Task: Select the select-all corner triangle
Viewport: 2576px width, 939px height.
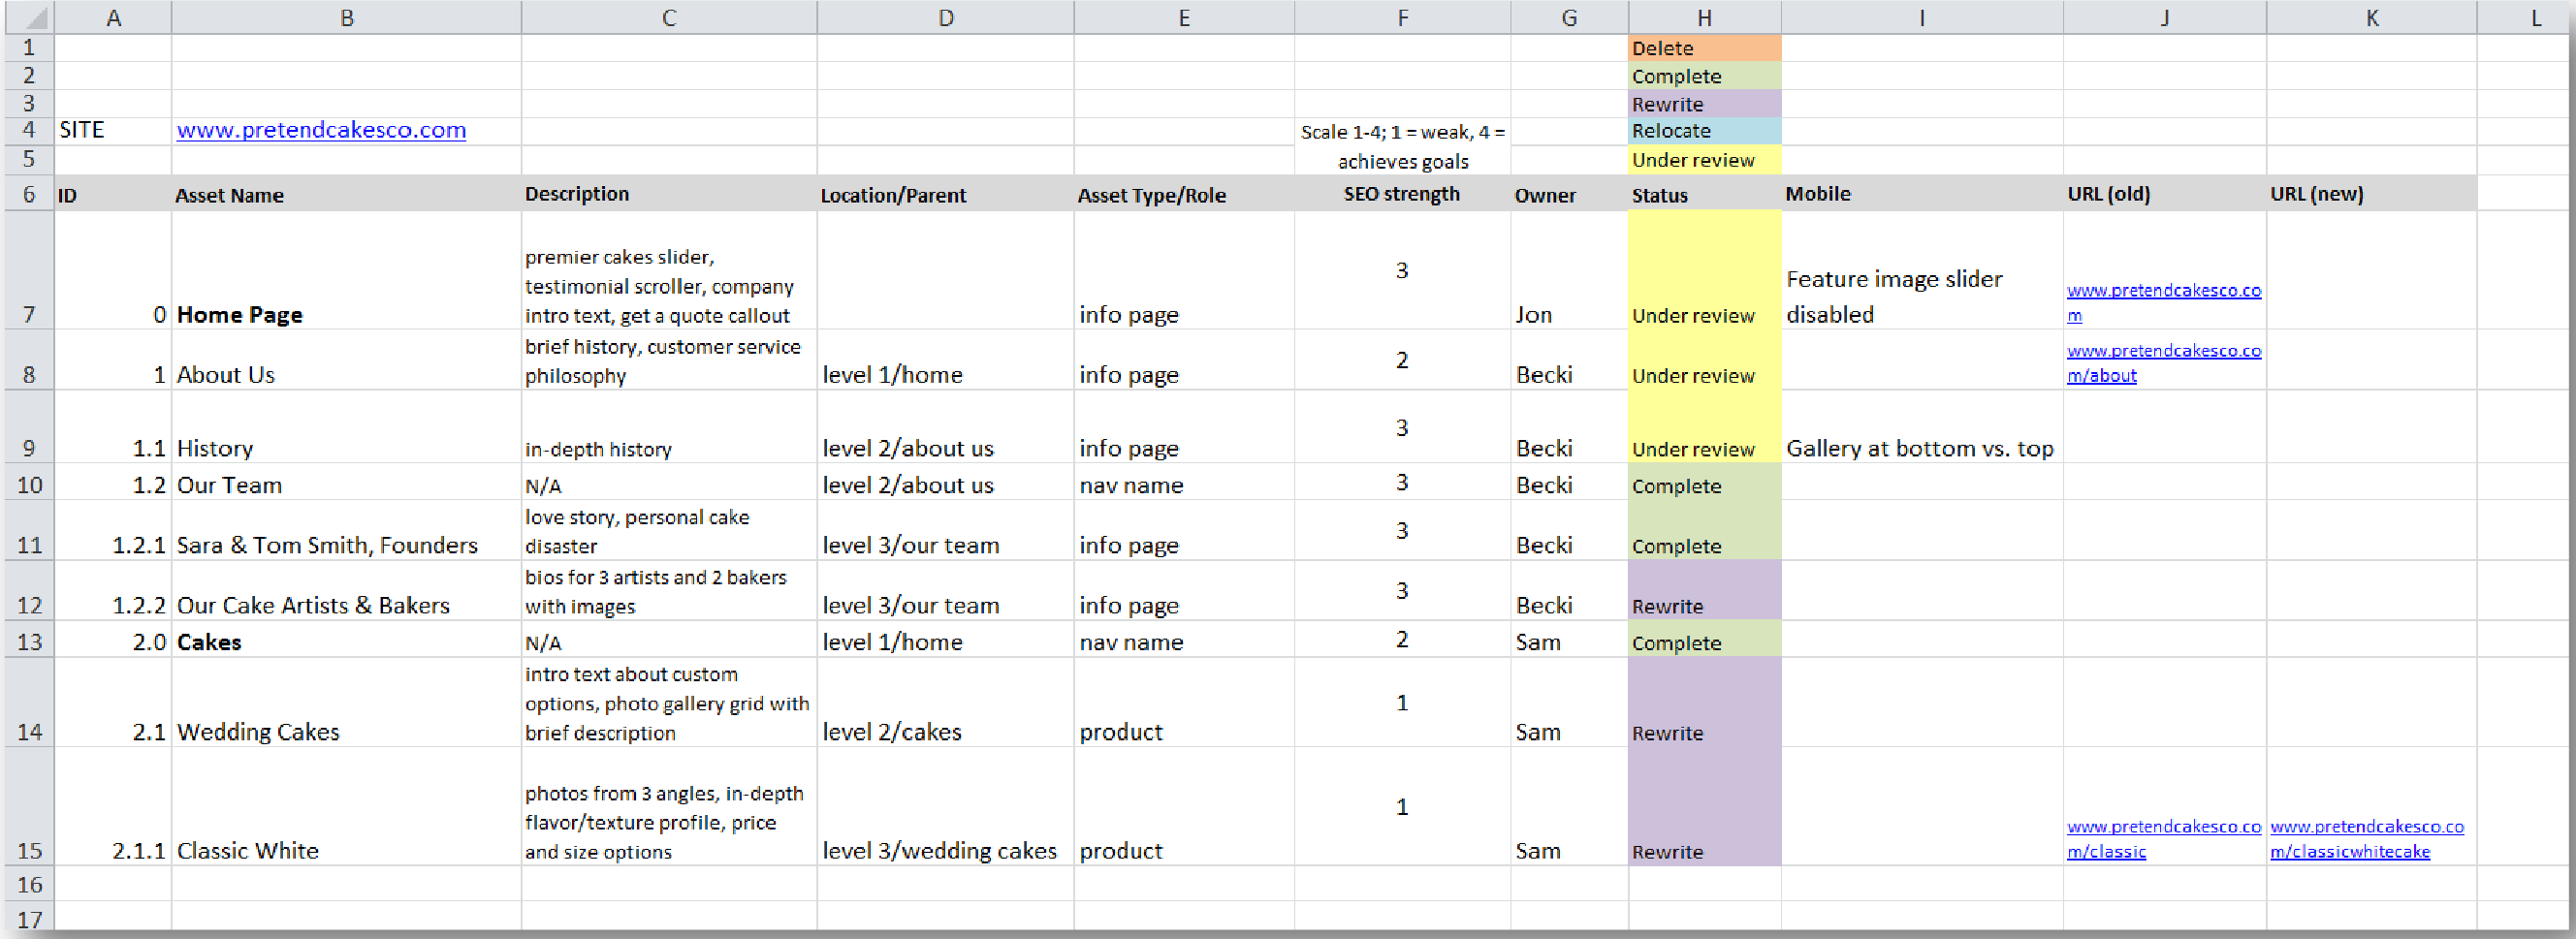Action: click(x=29, y=17)
